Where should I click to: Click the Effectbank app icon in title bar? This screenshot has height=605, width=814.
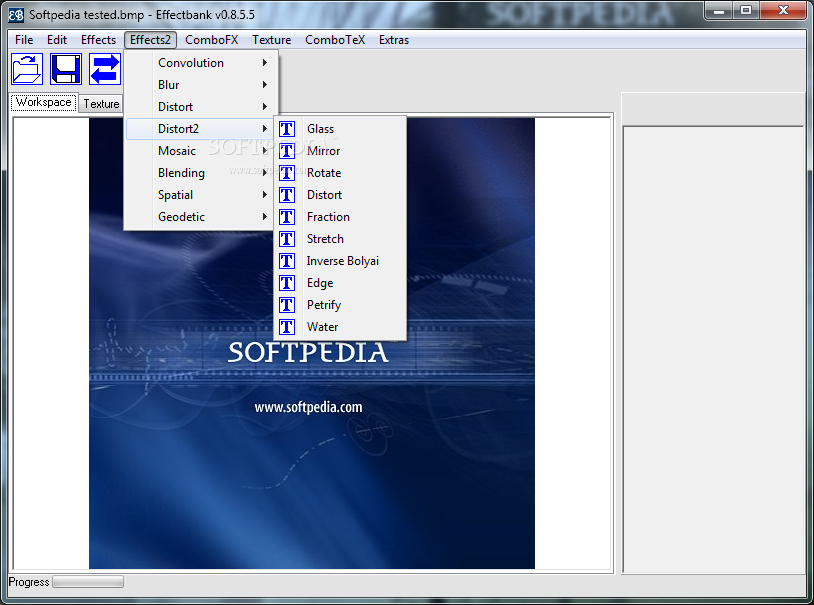coord(16,15)
